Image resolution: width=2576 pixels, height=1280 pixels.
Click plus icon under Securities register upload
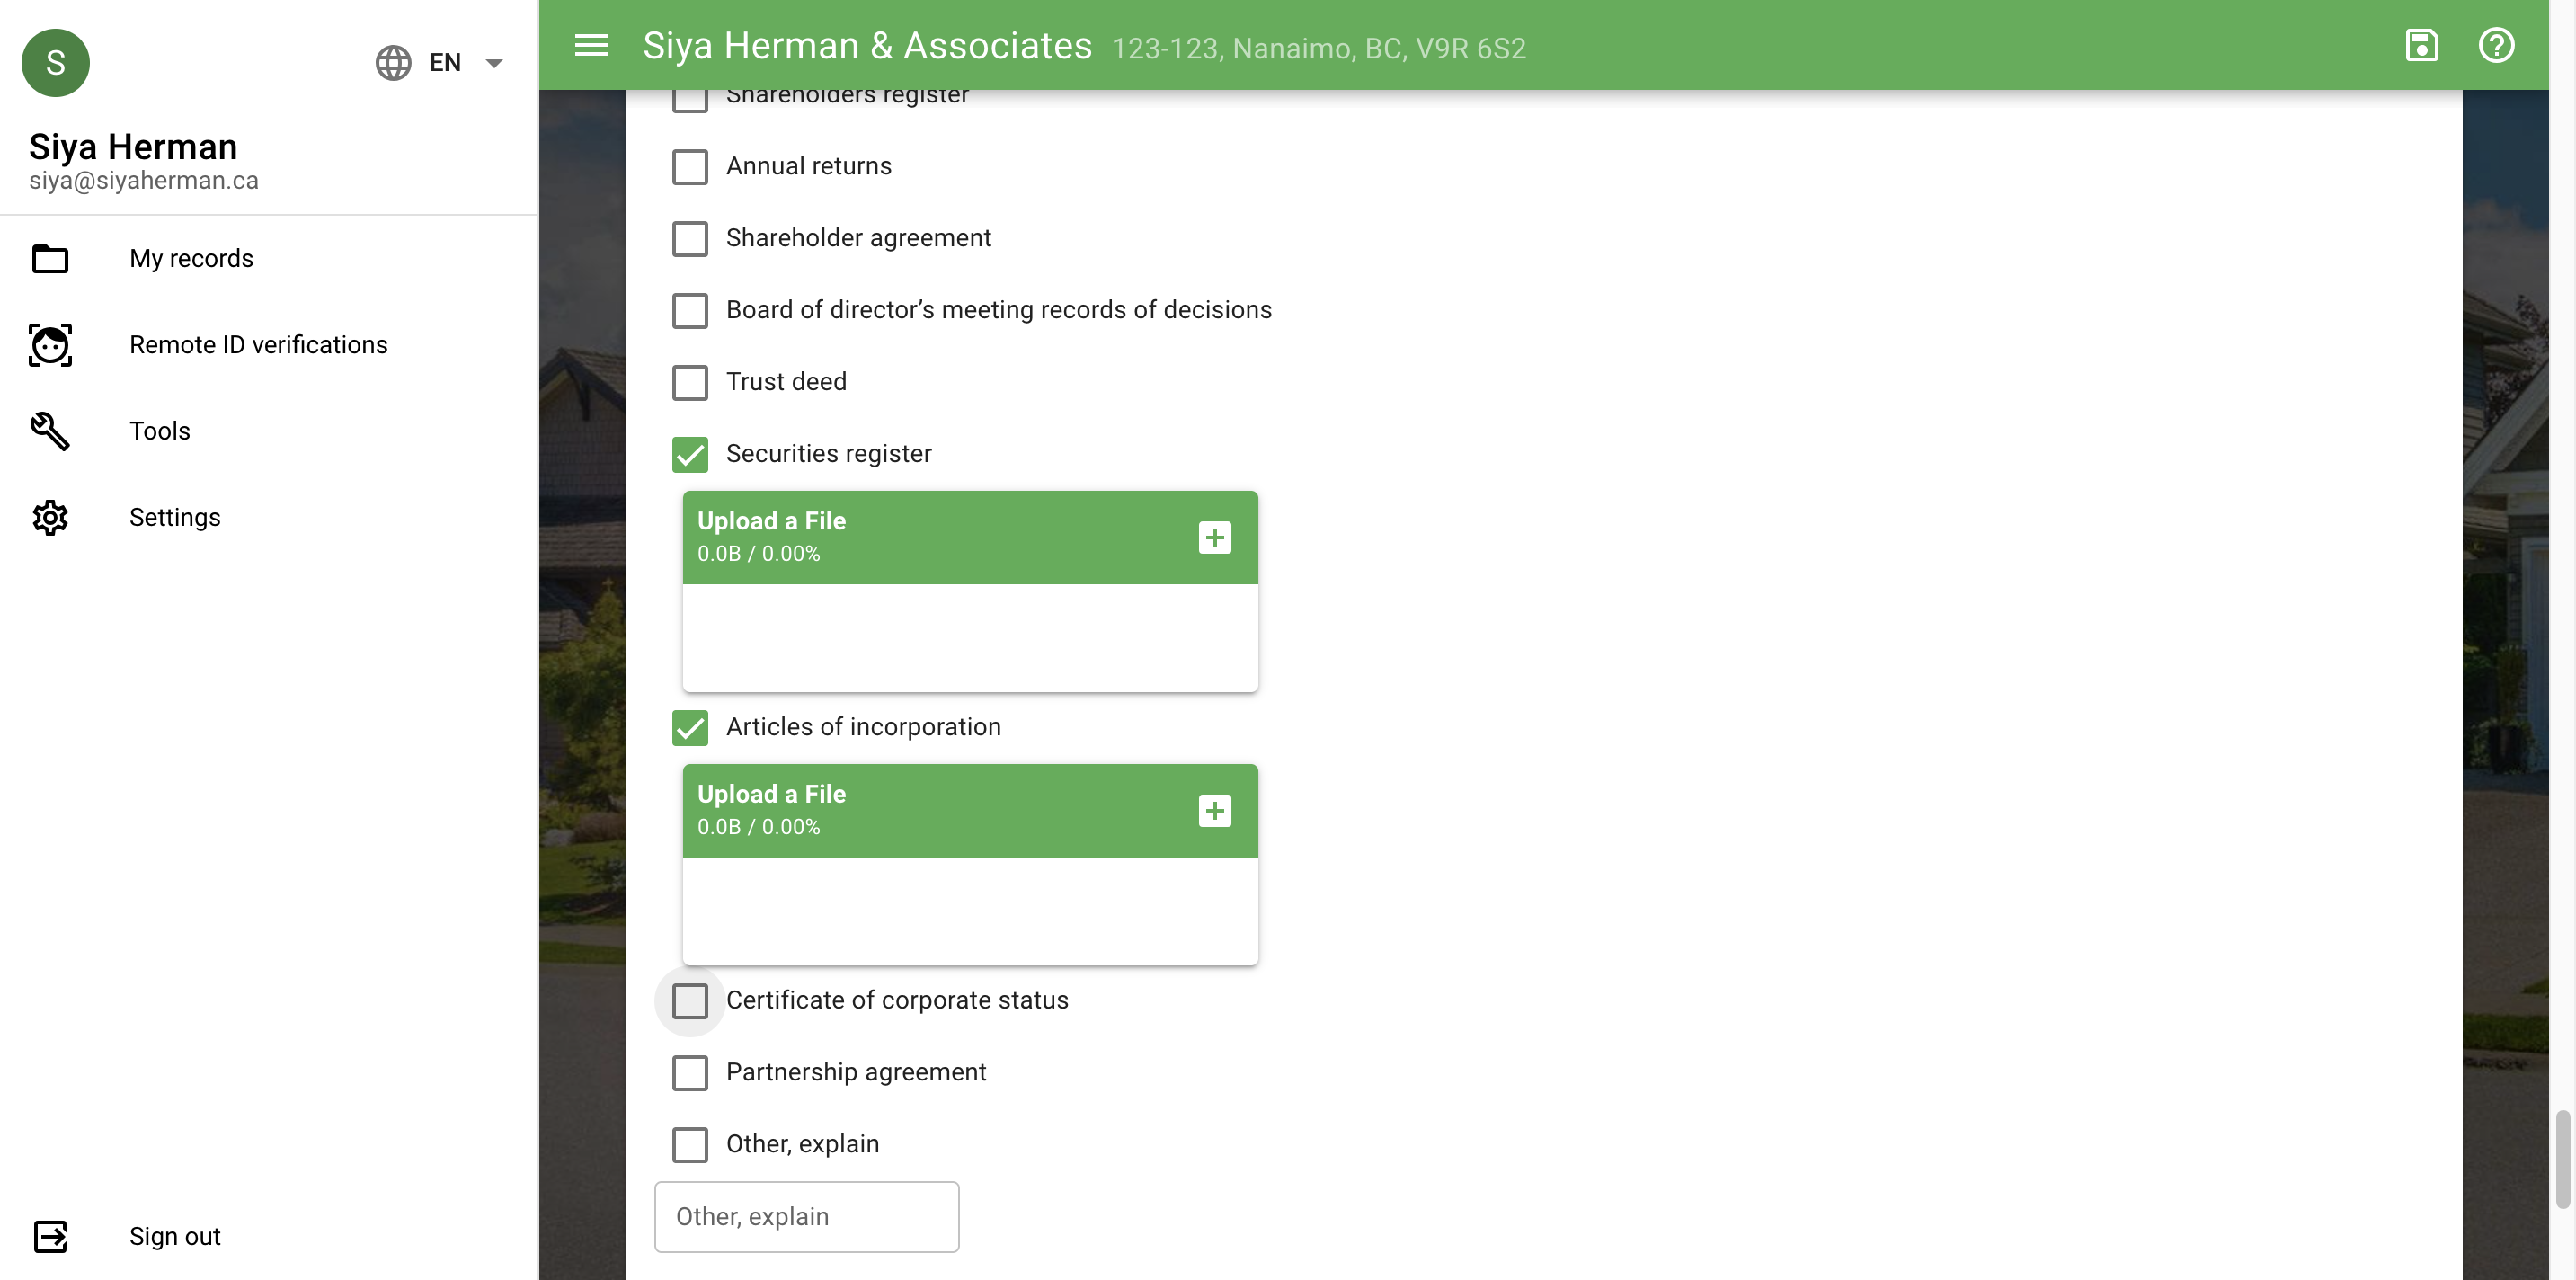tap(1214, 537)
